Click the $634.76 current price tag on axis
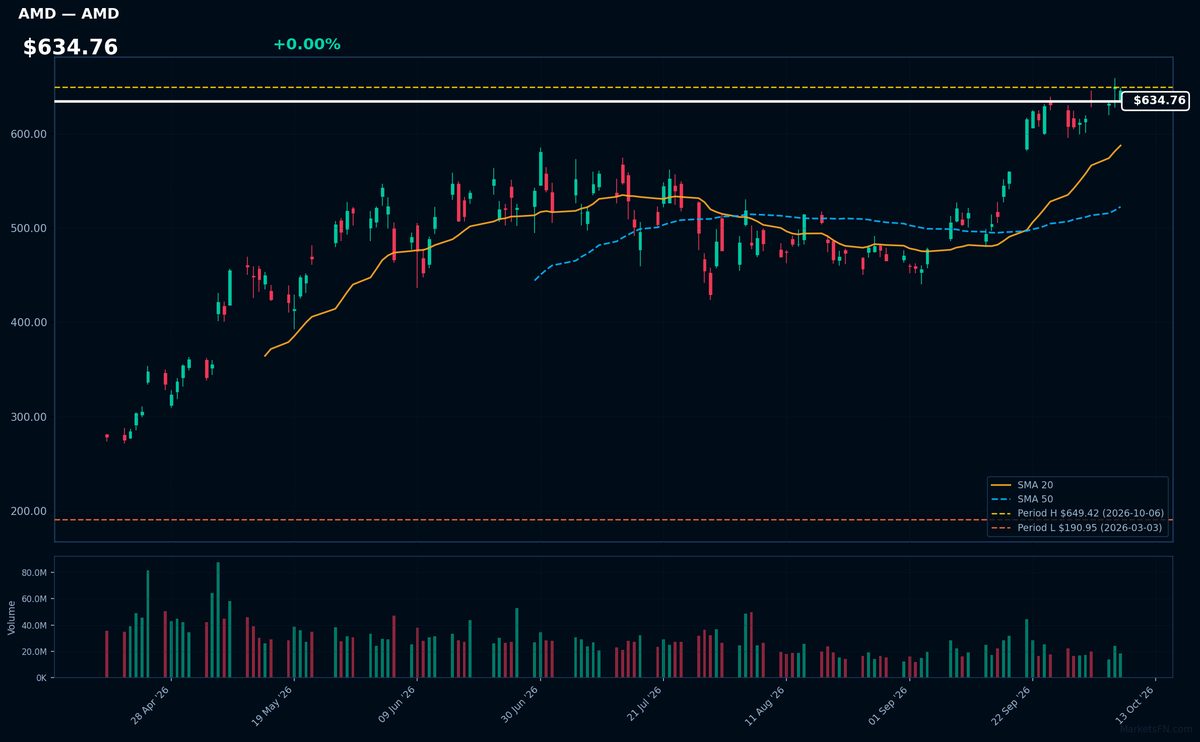The height and width of the screenshot is (742, 1200). [x=1155, y=101]
